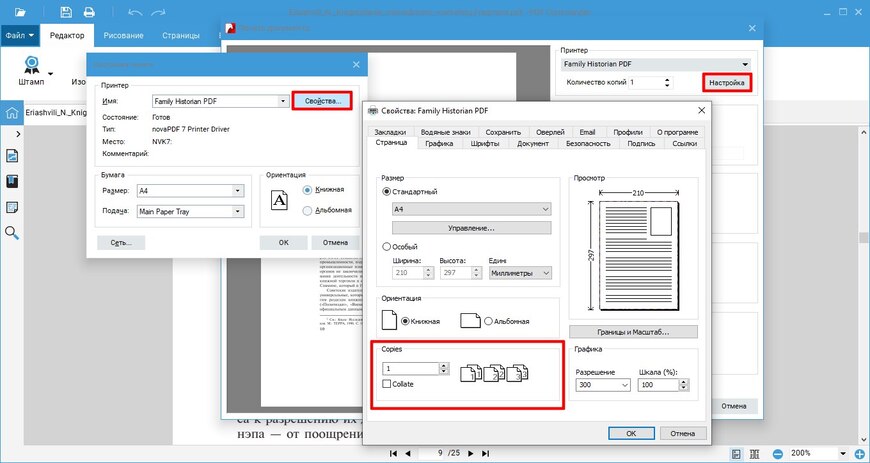Open search magnifier in sidebar
The image size is (870, 463).
tap(12, 233)
